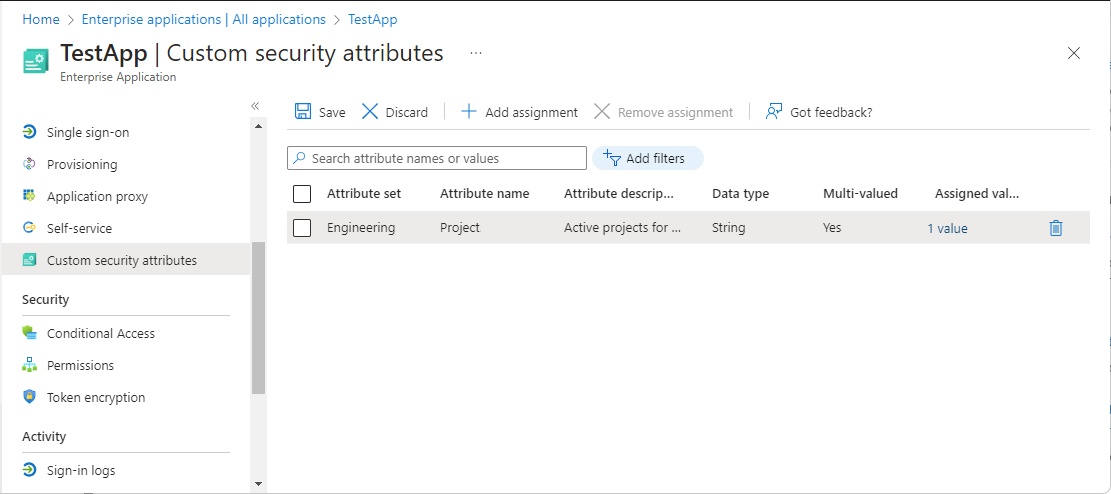1111x494 pixels.
Task: Click the Got feedback icon
Action: tap(773, 112)
